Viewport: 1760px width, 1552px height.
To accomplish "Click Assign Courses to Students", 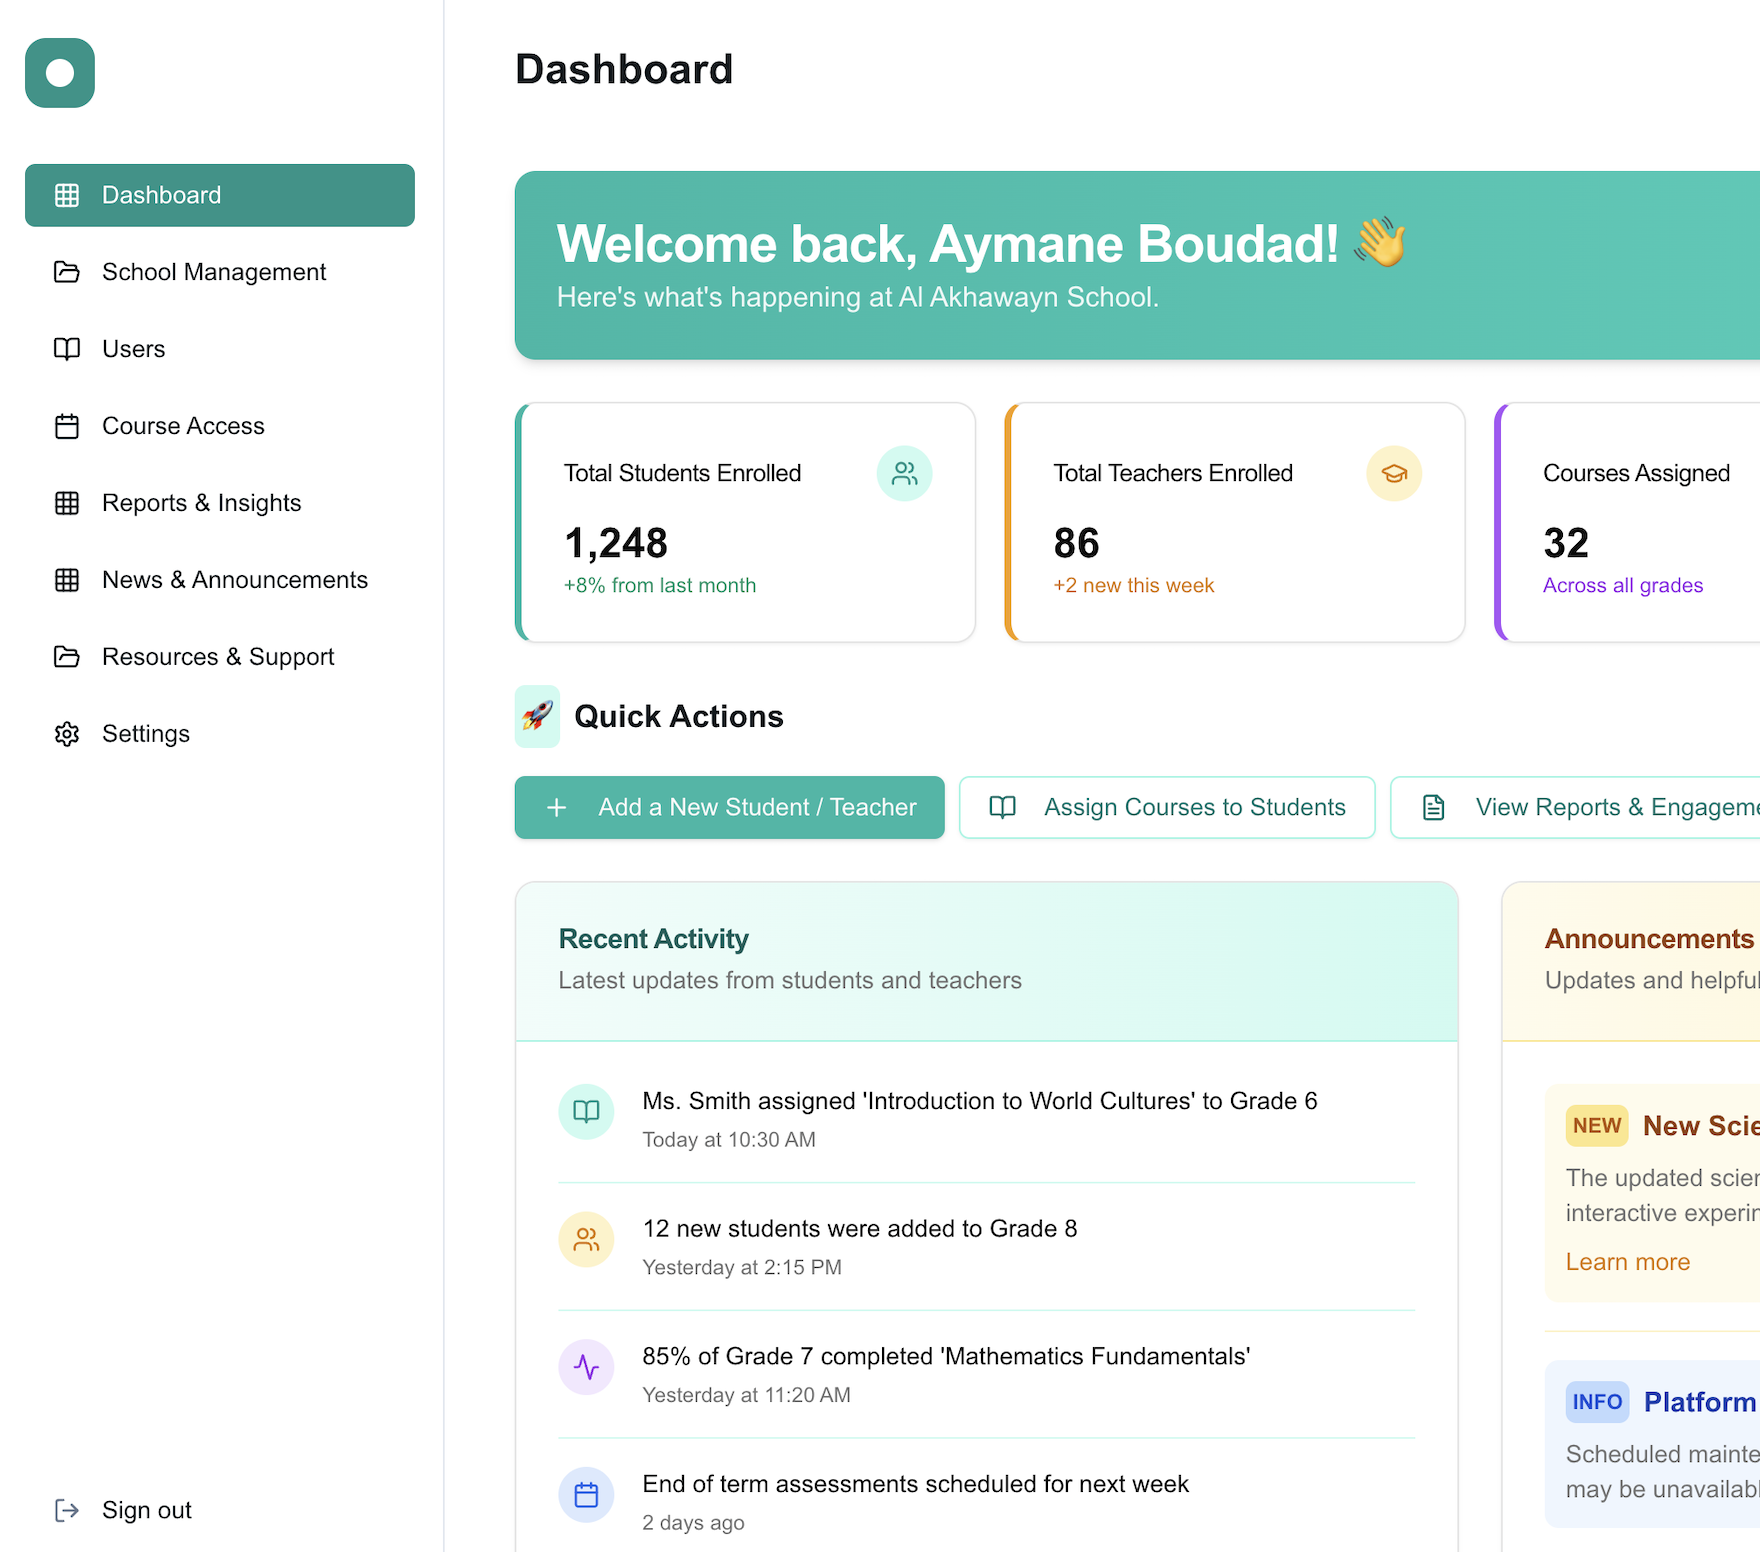I will coord(1166,807).
